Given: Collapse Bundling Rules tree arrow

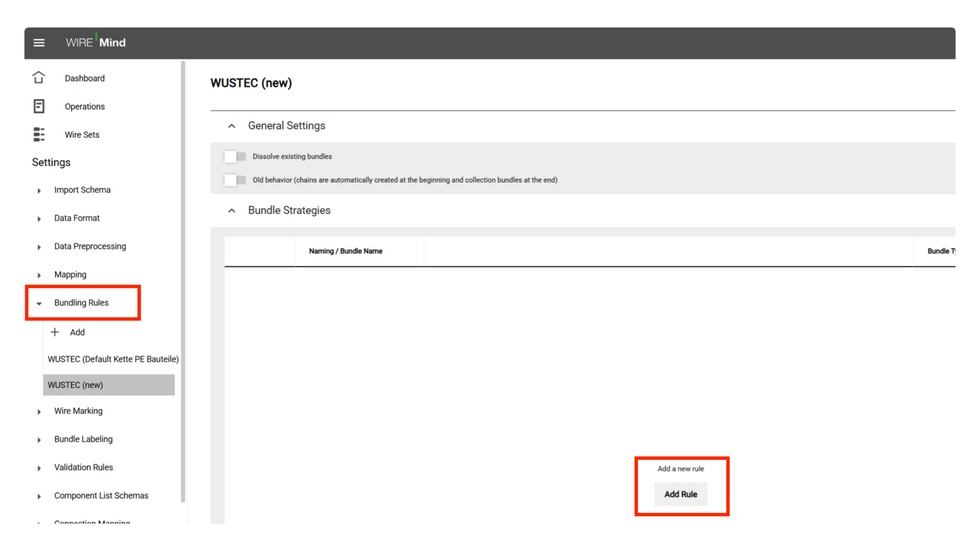Looking at the screenshot, I should click(39, 304).
